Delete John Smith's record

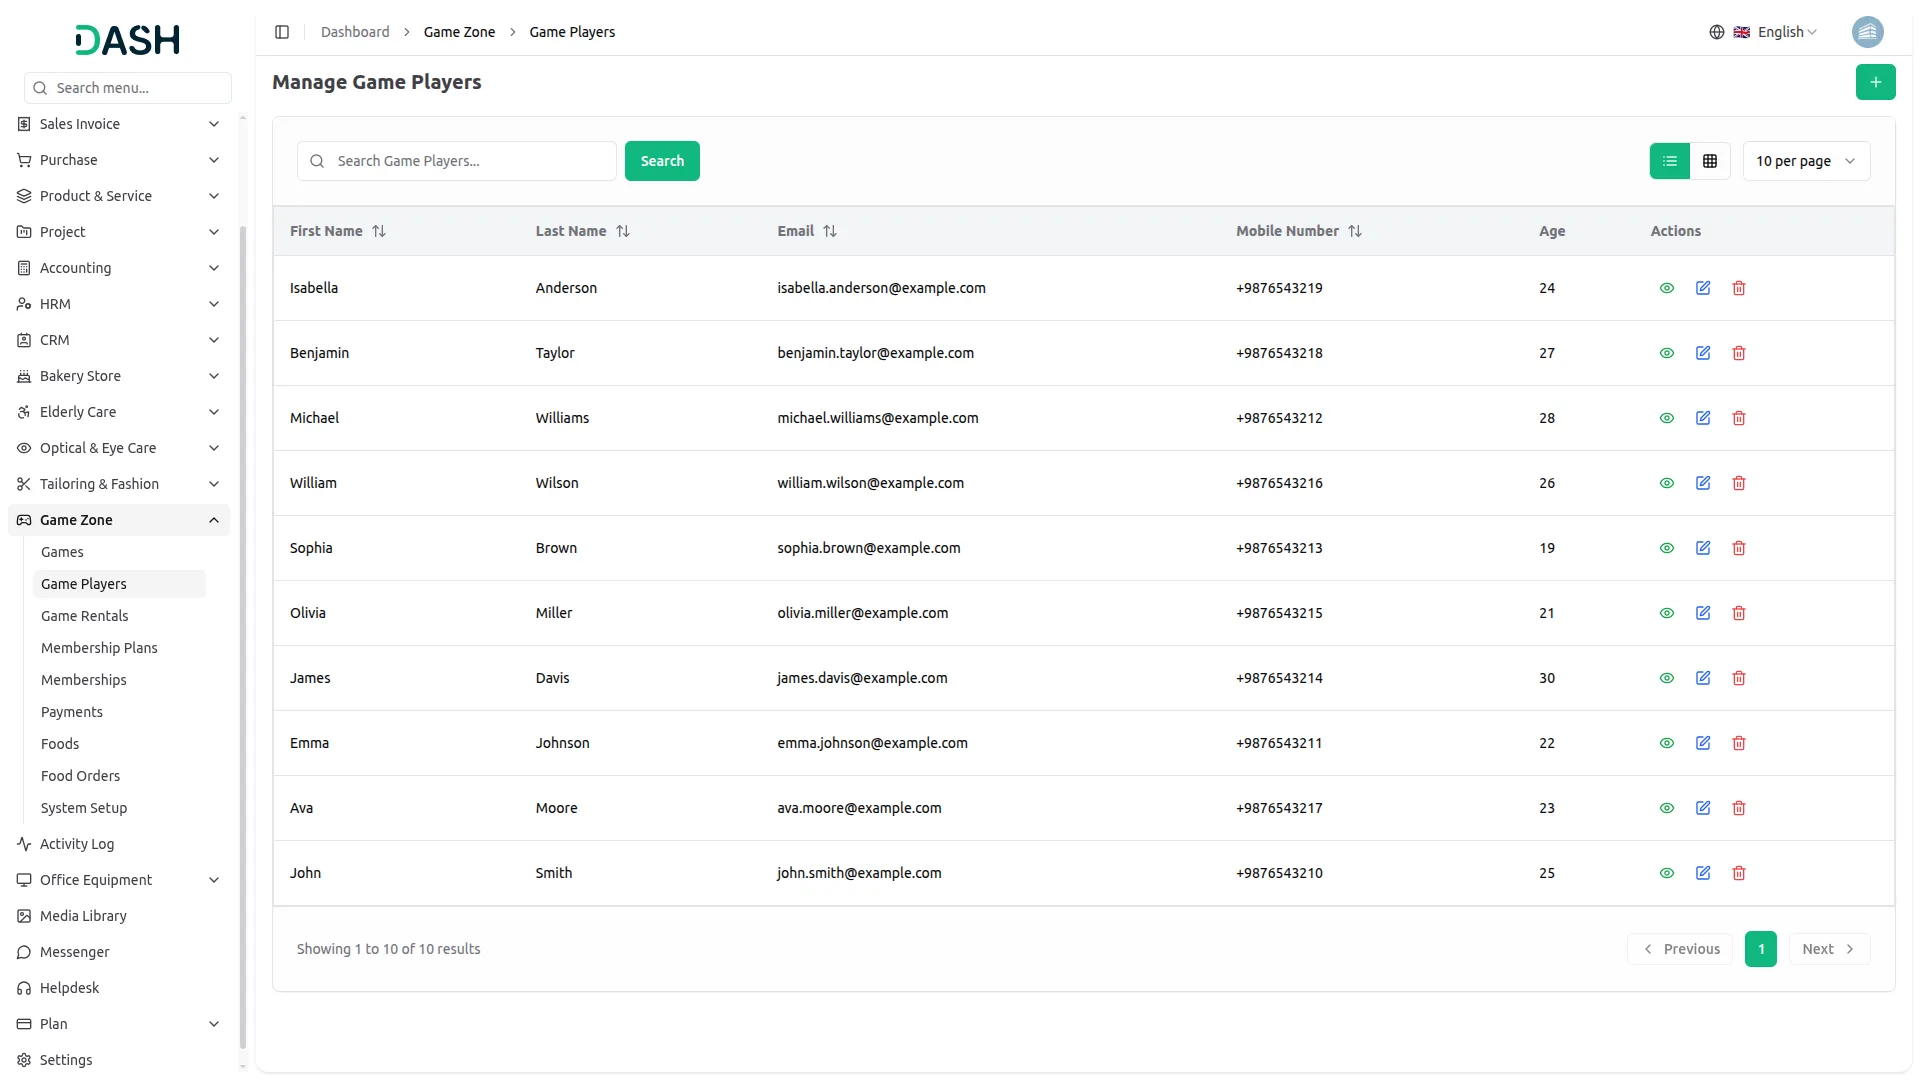[x=1739, y=873]
